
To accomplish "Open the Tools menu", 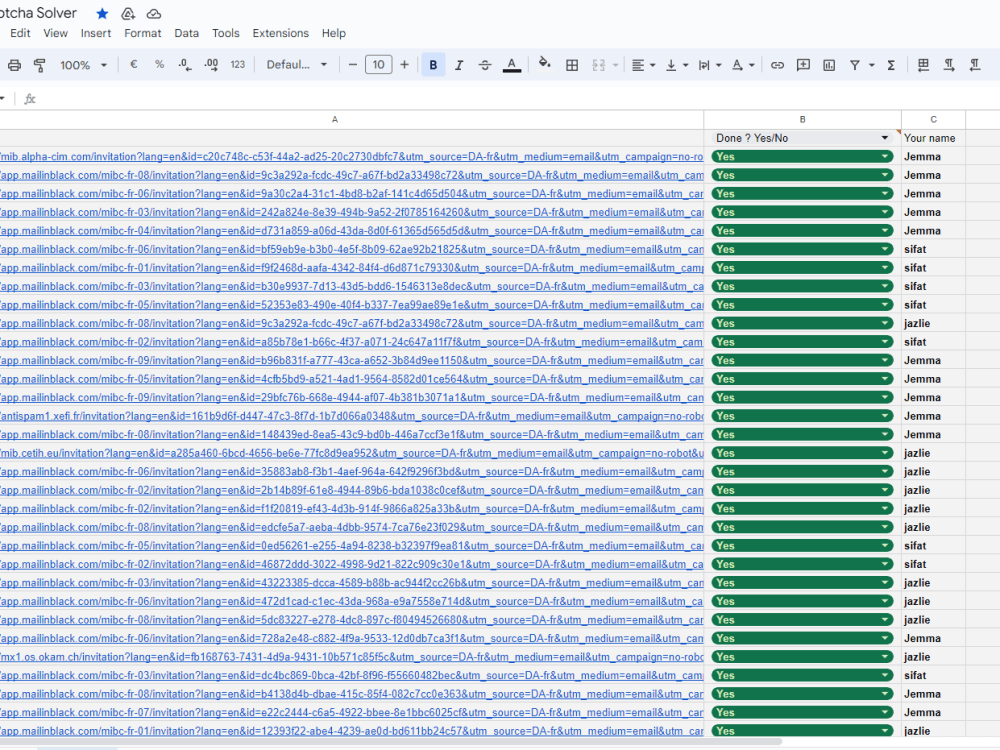I will [x=226, y=33].
